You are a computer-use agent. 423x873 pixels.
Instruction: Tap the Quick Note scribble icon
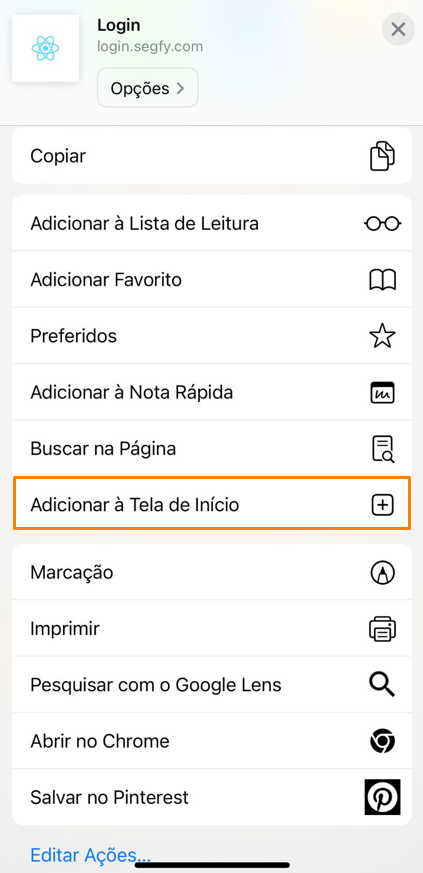click(382, 393)
